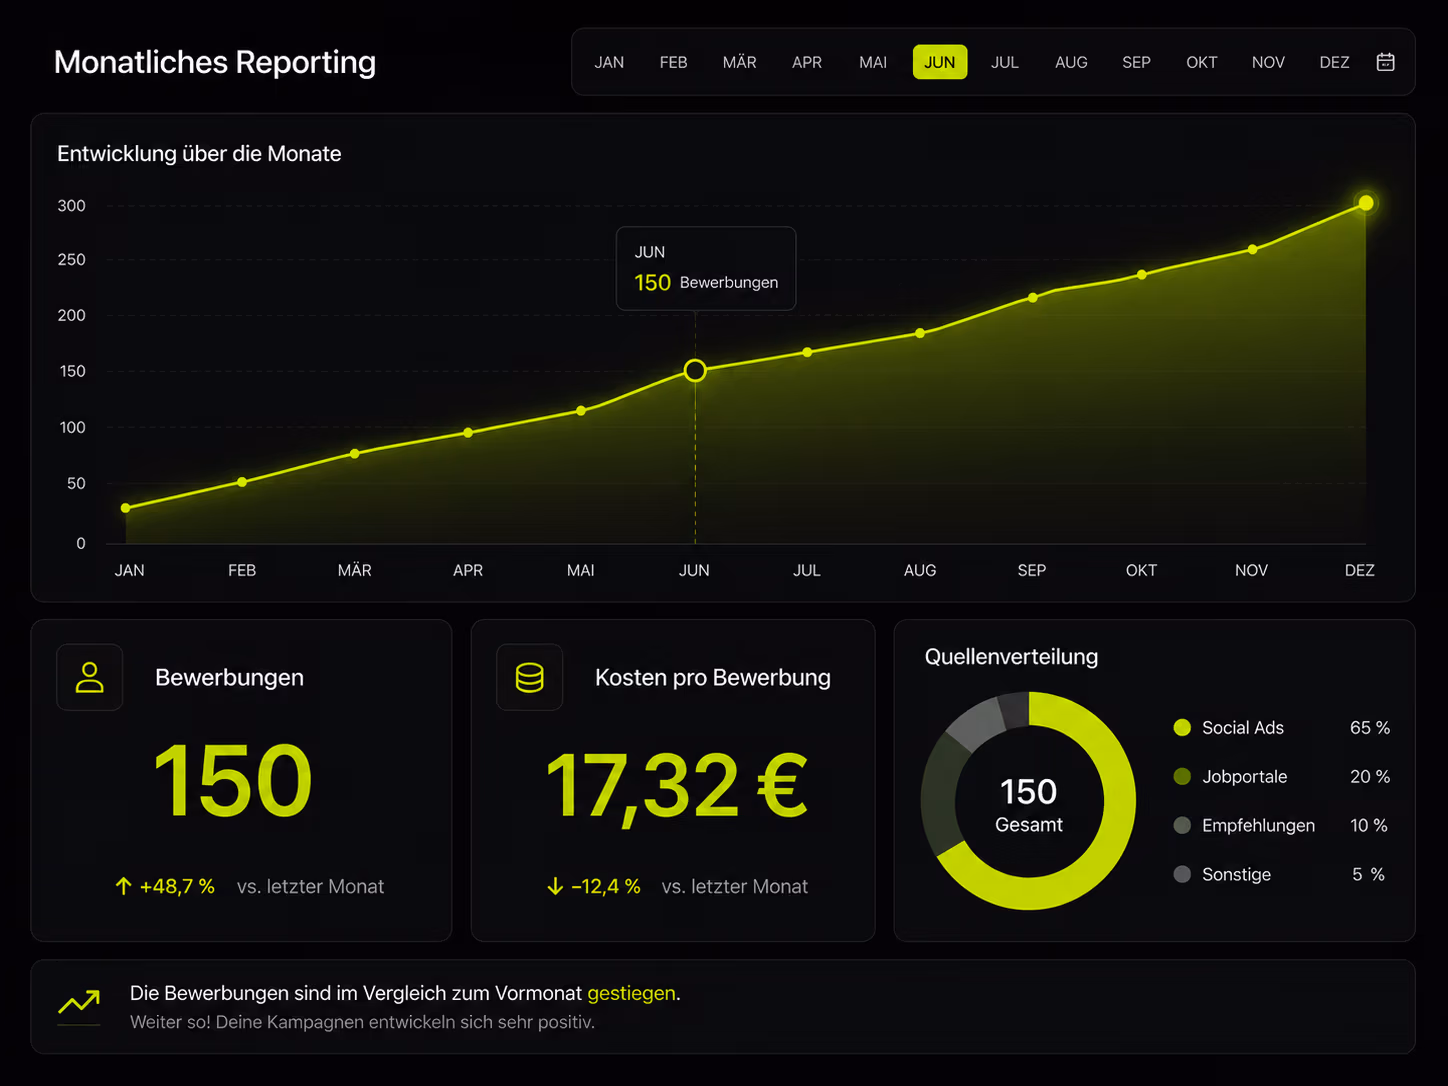Click the glowing DEZ data point on chart
The height and width of the screenshot is (1086, 1448).
tap(1365, 203)
